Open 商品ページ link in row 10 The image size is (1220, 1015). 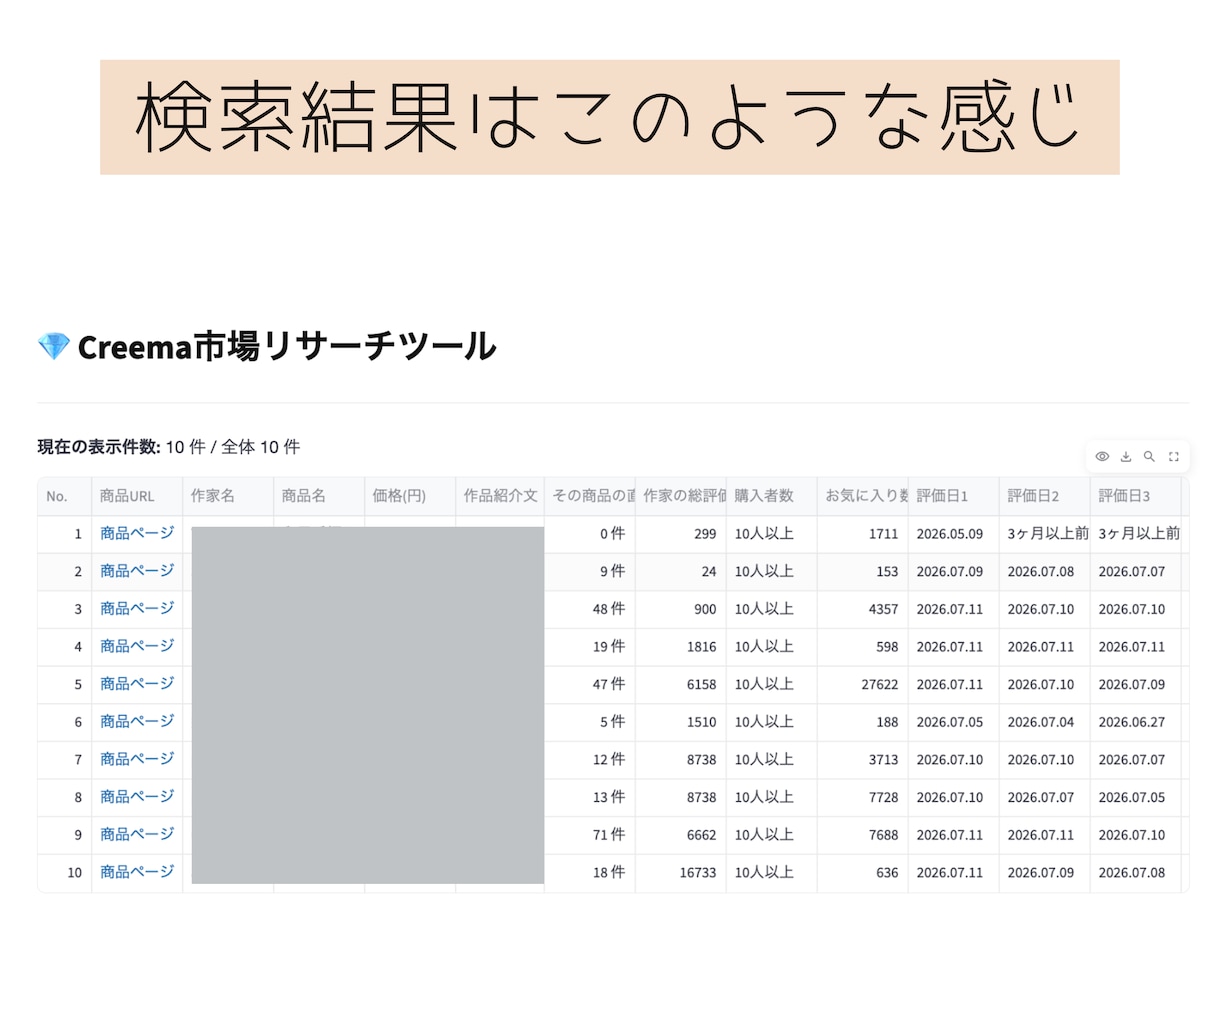tap(137, 872)
